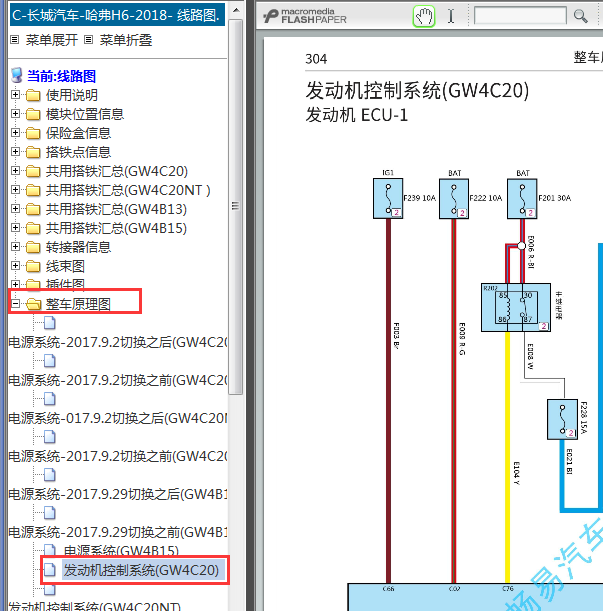Click the folder icon of 使用说明
This screenshot has height=611, width=603.
pos(33,95)
